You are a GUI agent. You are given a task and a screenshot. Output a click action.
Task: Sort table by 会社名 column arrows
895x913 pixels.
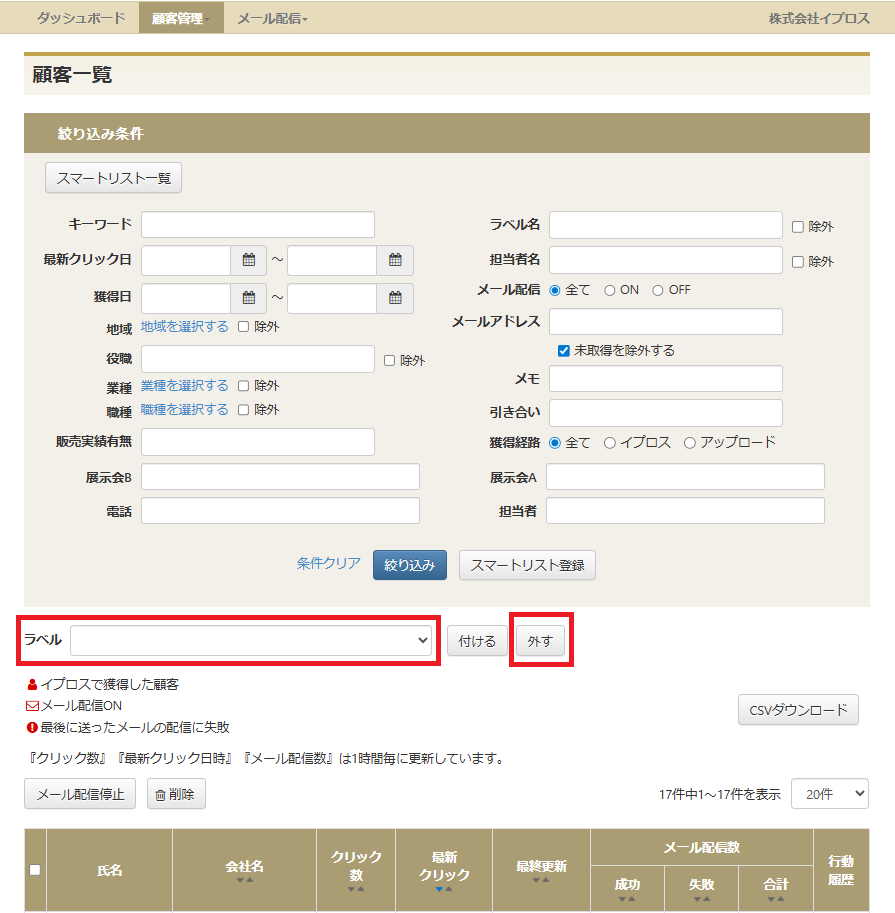(x=244, y=880)
